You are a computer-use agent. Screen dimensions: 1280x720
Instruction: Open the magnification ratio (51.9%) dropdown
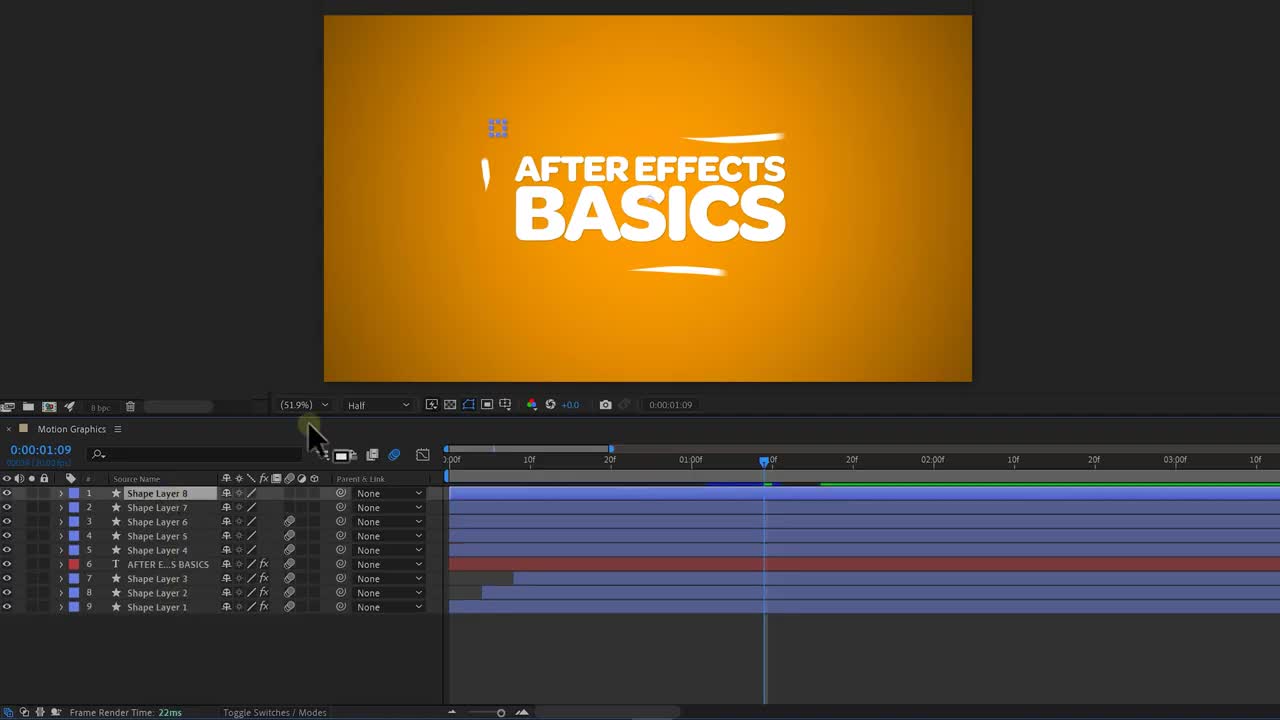click(x=304, y=405)
